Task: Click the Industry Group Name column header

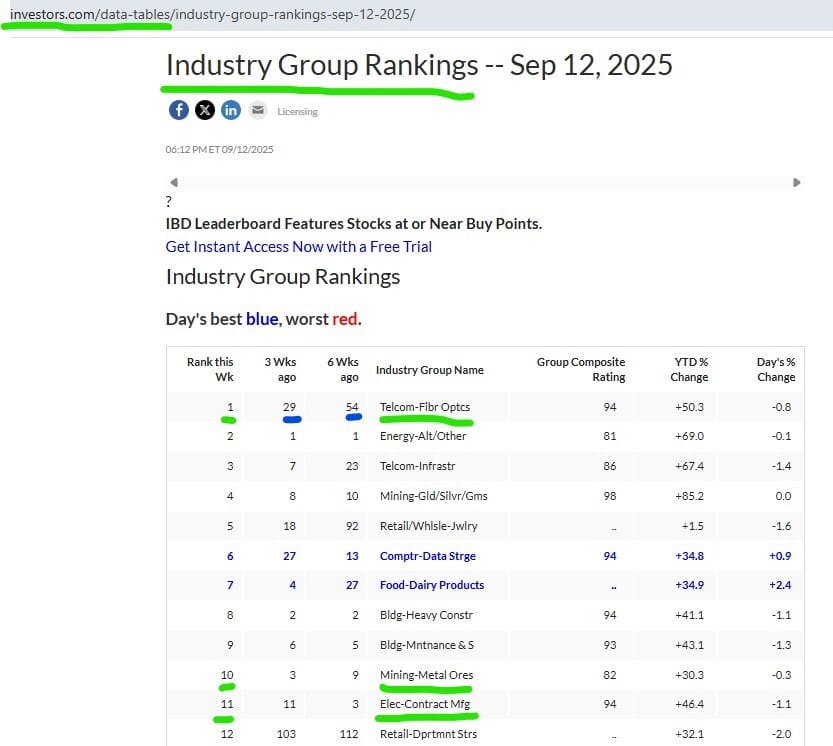Action: click(430, 370)
